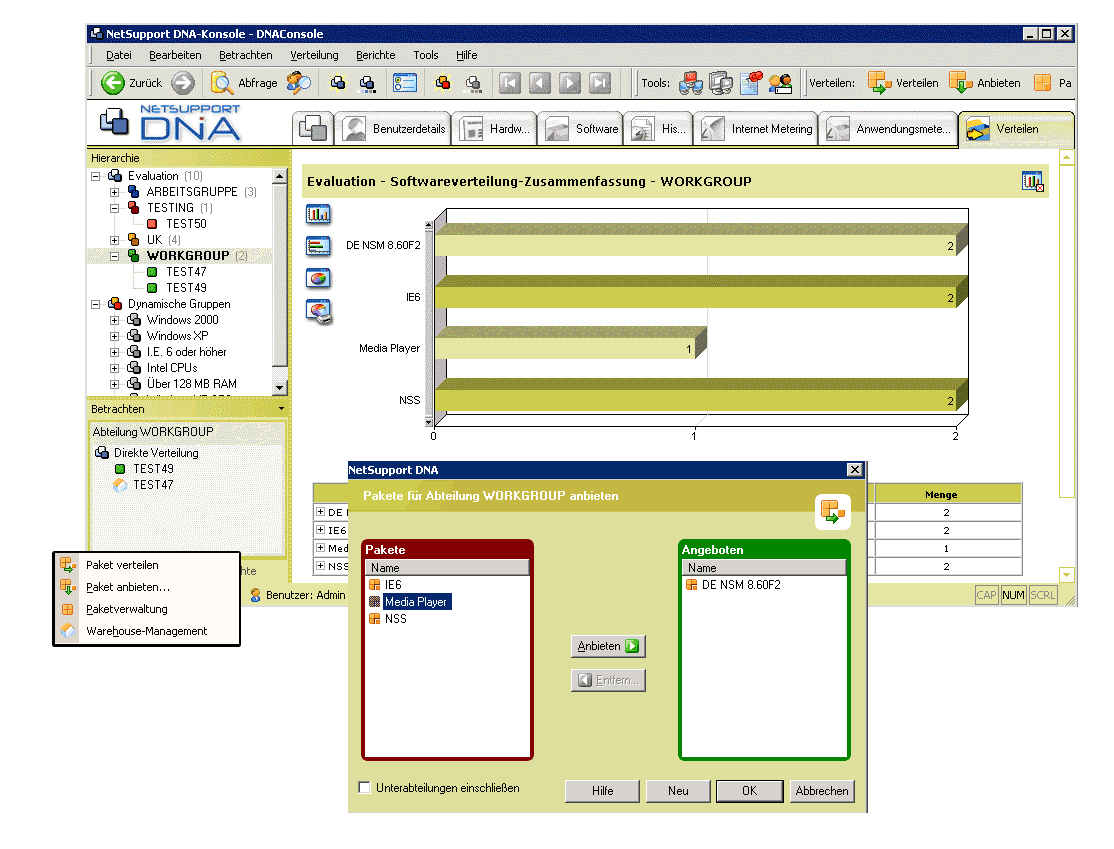Open the Verteilung menu
The height and width of the screenshot is (849, 1114).
tap(314, 55)
